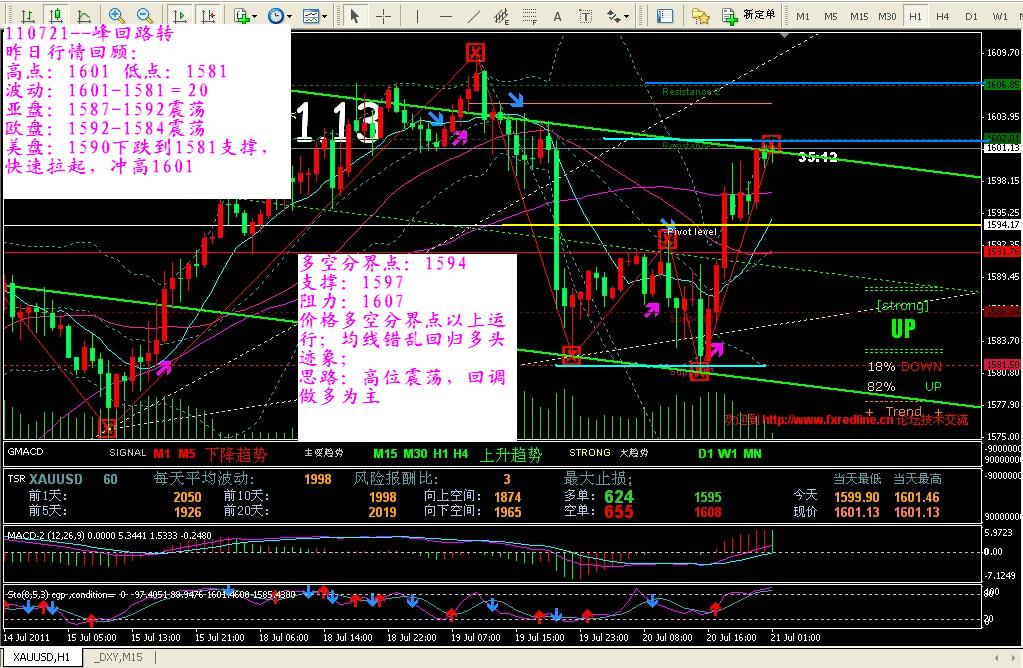Screen dimensions: 1023x668
Task: Switch to H4 timeframe
Action: (943, 16)
